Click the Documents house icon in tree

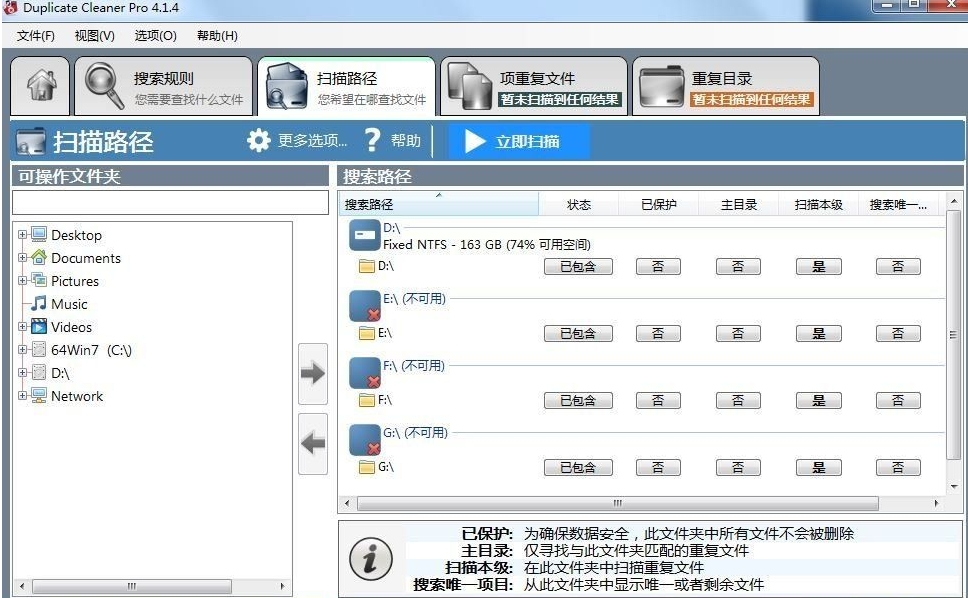tap(39, 257)
